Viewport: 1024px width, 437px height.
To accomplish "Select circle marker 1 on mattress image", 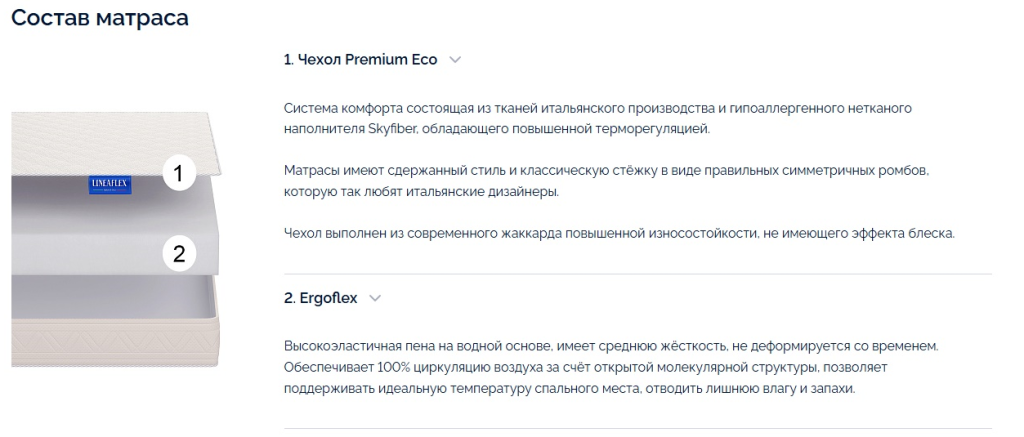I will (x=178, y=173).
